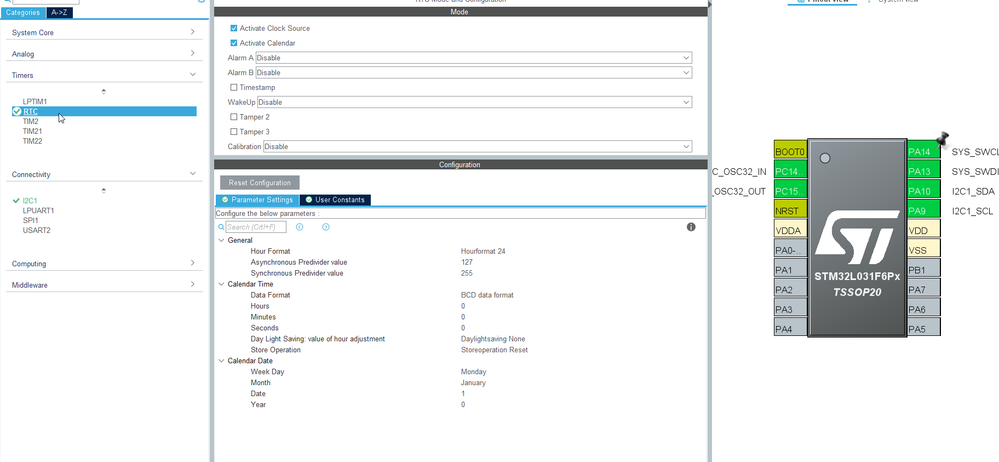Go to previous search result arrow
Image resolution: width=999 pixels, height=462 pixels.
(x=299, y=227)
